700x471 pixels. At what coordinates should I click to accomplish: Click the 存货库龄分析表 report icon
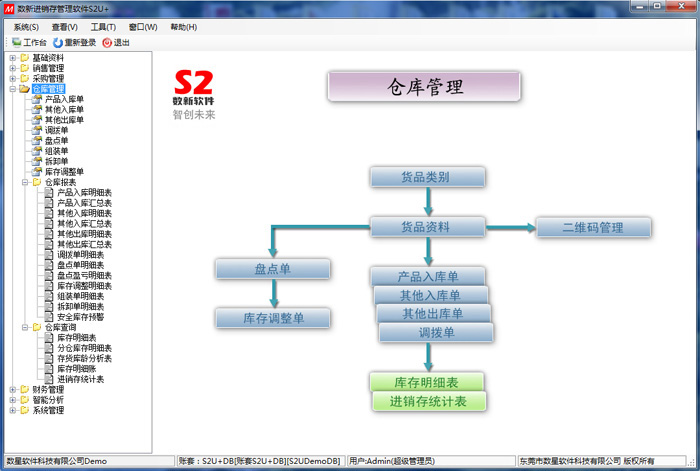pyautogui.click(x=49, y=358)
